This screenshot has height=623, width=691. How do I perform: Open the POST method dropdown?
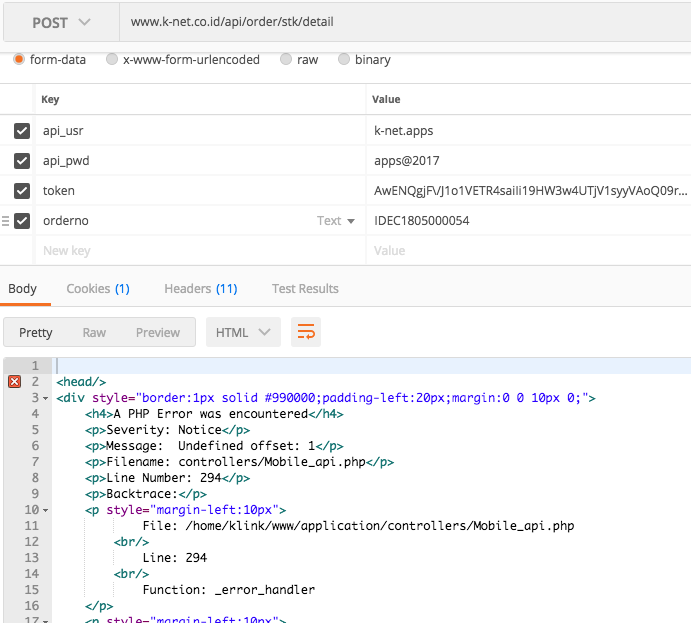point(60,22)
